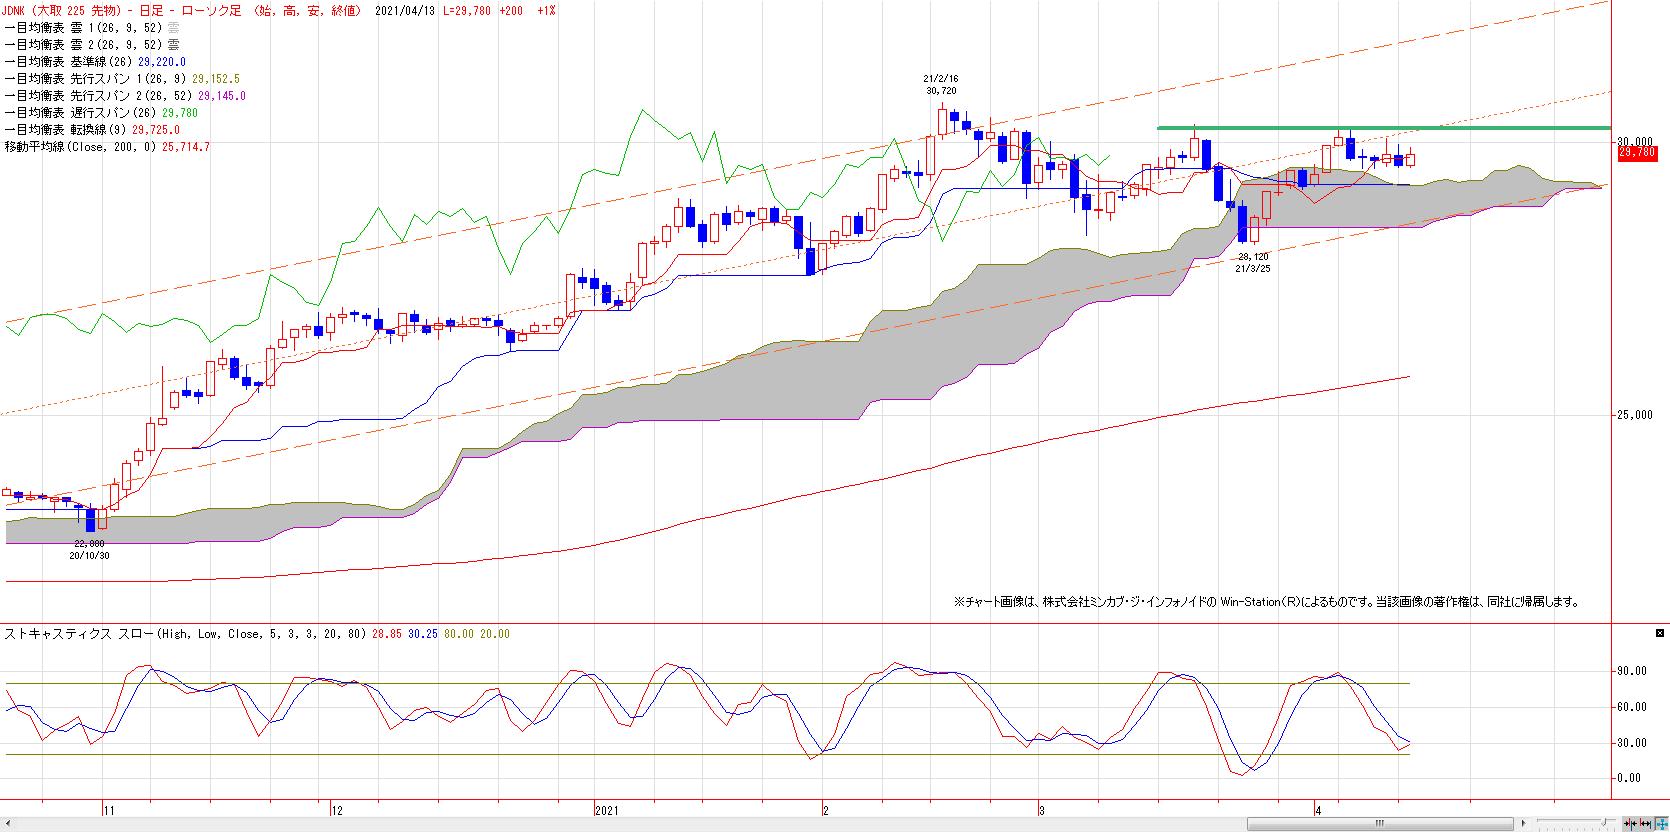Click the scrollbar right arrow button
Image resolution: width=1670 pixels, height=832 pixels.
[x=1523, y=823]
